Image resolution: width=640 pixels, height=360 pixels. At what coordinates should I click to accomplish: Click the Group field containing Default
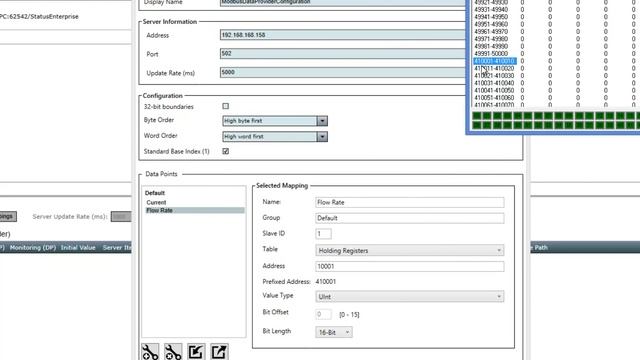(409, 218)
